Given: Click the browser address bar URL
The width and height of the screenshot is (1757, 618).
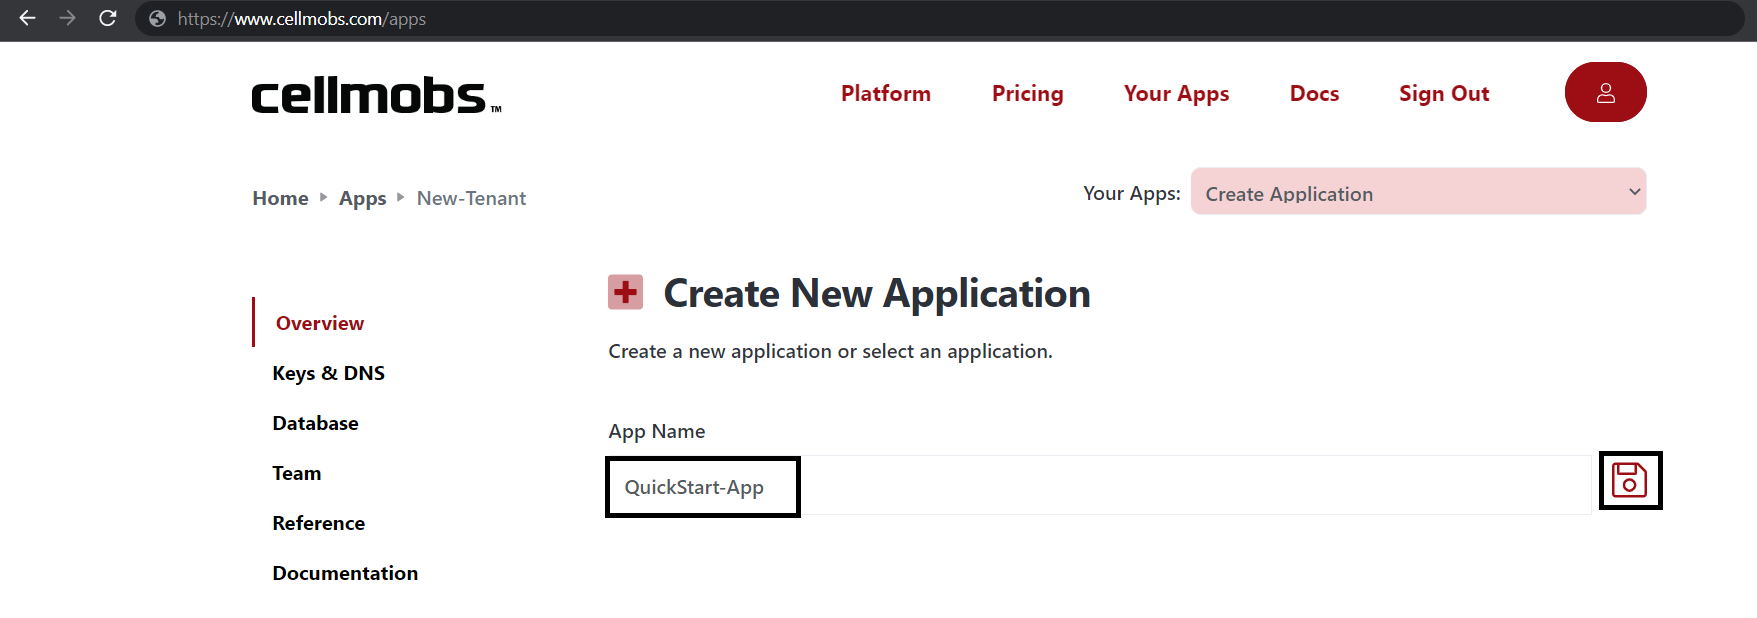Looking at the screenshot, I should pyautogui.click(x=302, y=19).
